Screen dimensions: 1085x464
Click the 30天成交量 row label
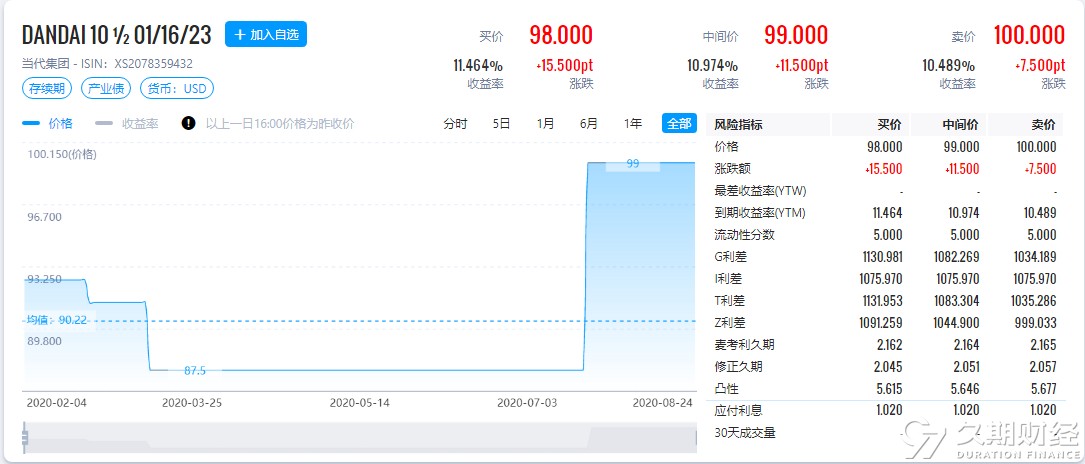(745, 433)
